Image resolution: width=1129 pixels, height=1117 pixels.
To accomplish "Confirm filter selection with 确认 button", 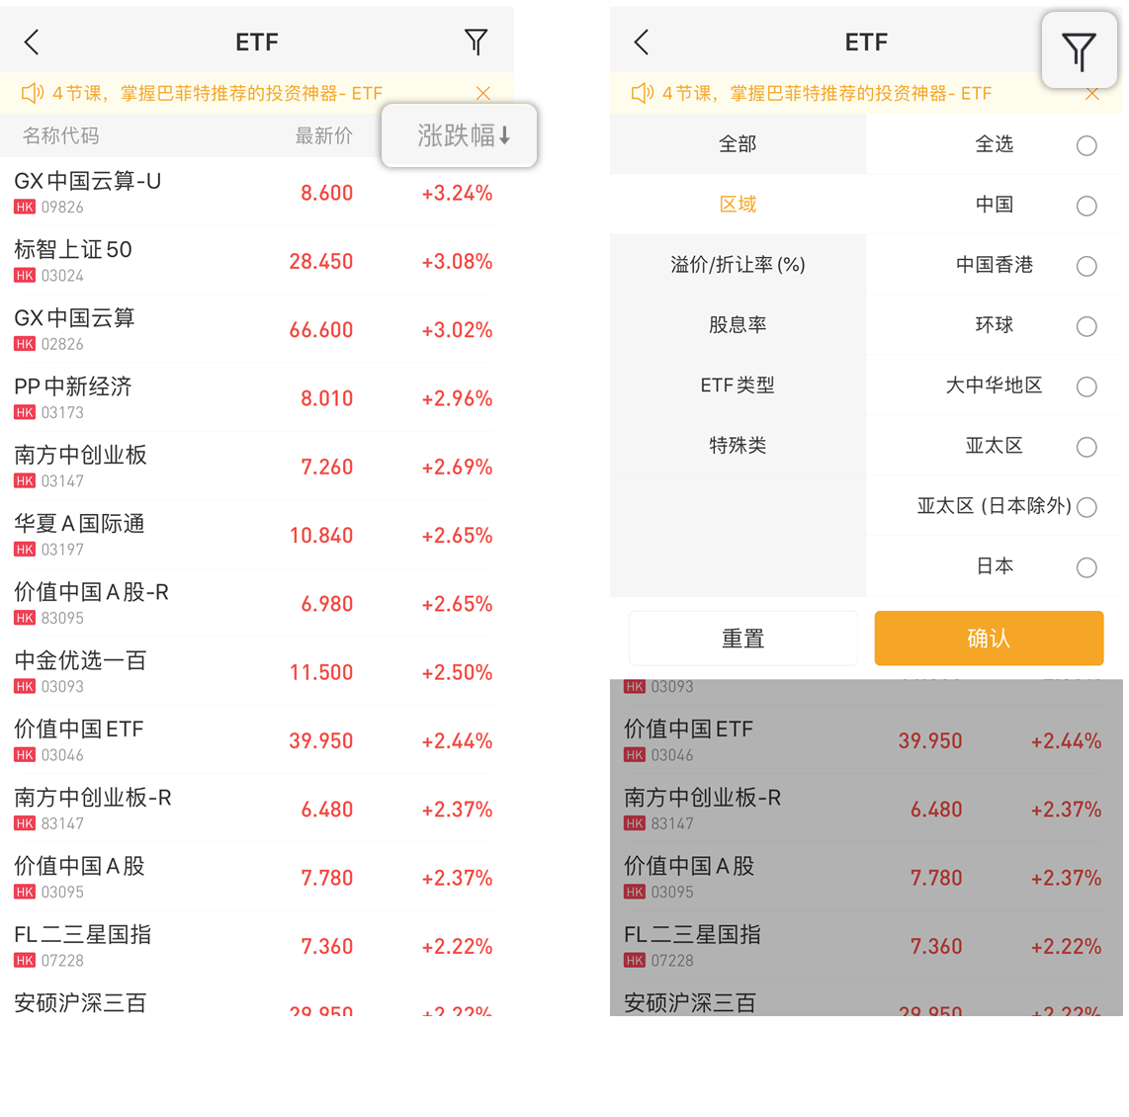I will point(989,638).
